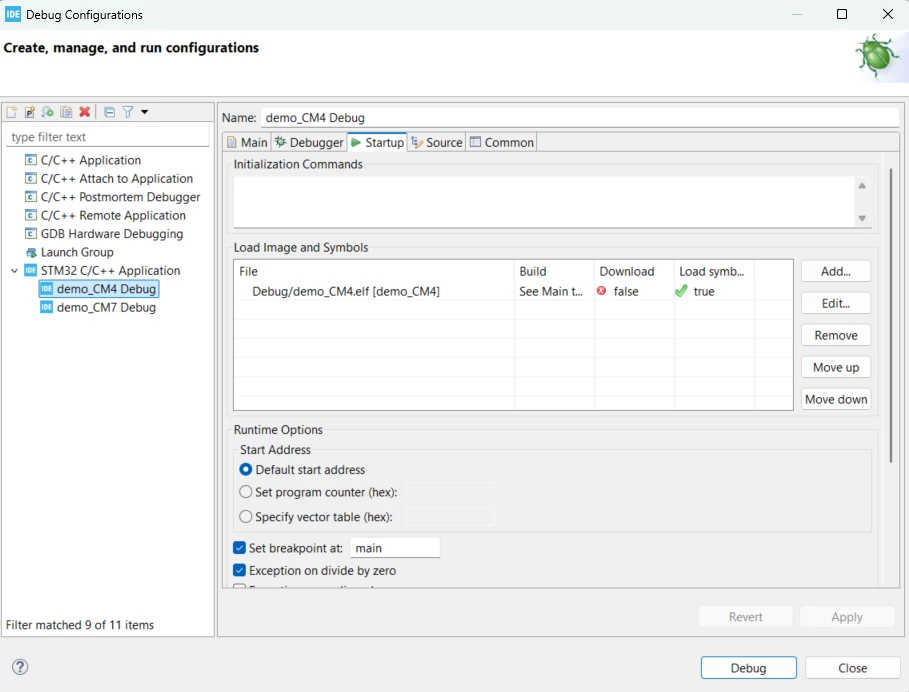Click the configuration Name field
Screen dimensions: 909x692
click(x=580, y=118)
